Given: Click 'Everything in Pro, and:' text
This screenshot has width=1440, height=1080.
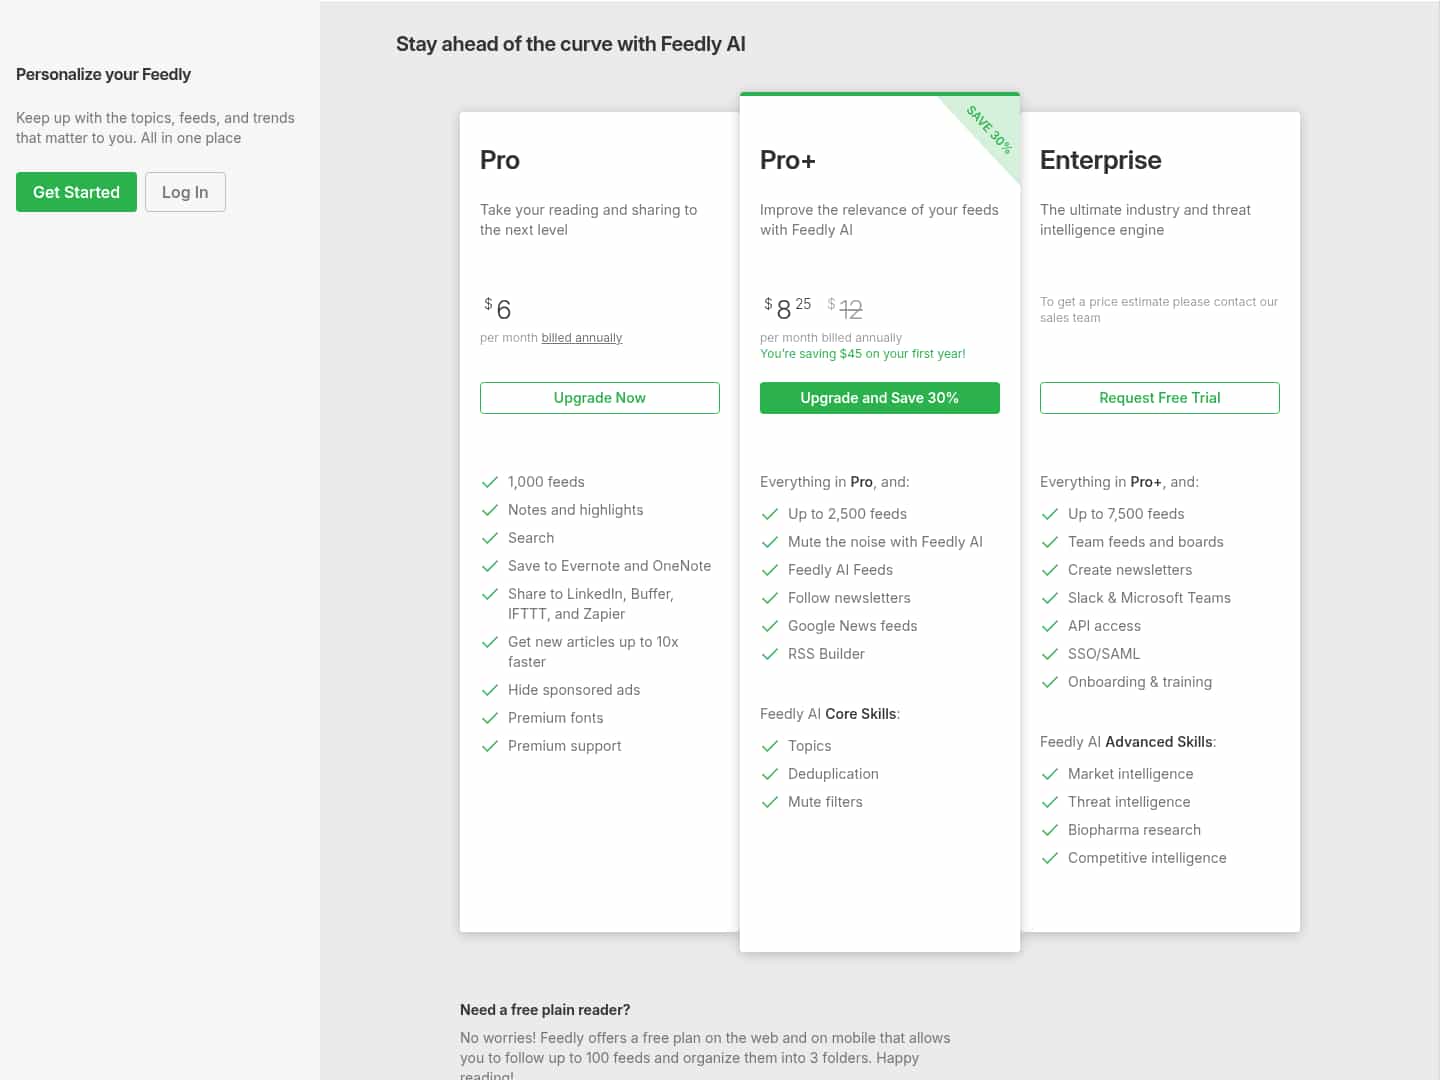Looking at the screenshot, I should 835,482.
